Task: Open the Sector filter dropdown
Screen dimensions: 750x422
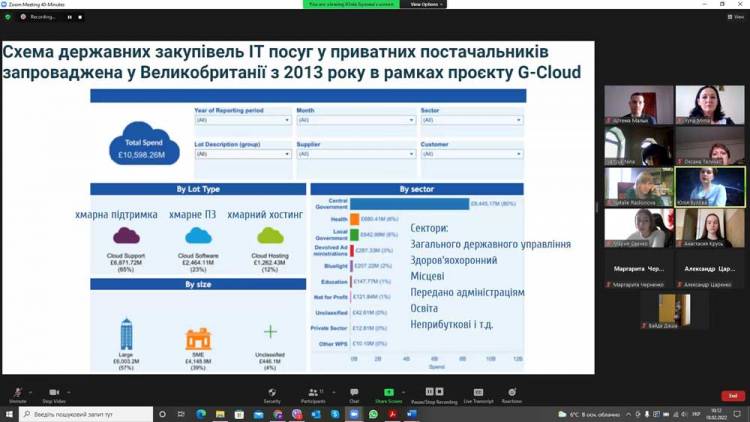Action: [x=471, y=120]
